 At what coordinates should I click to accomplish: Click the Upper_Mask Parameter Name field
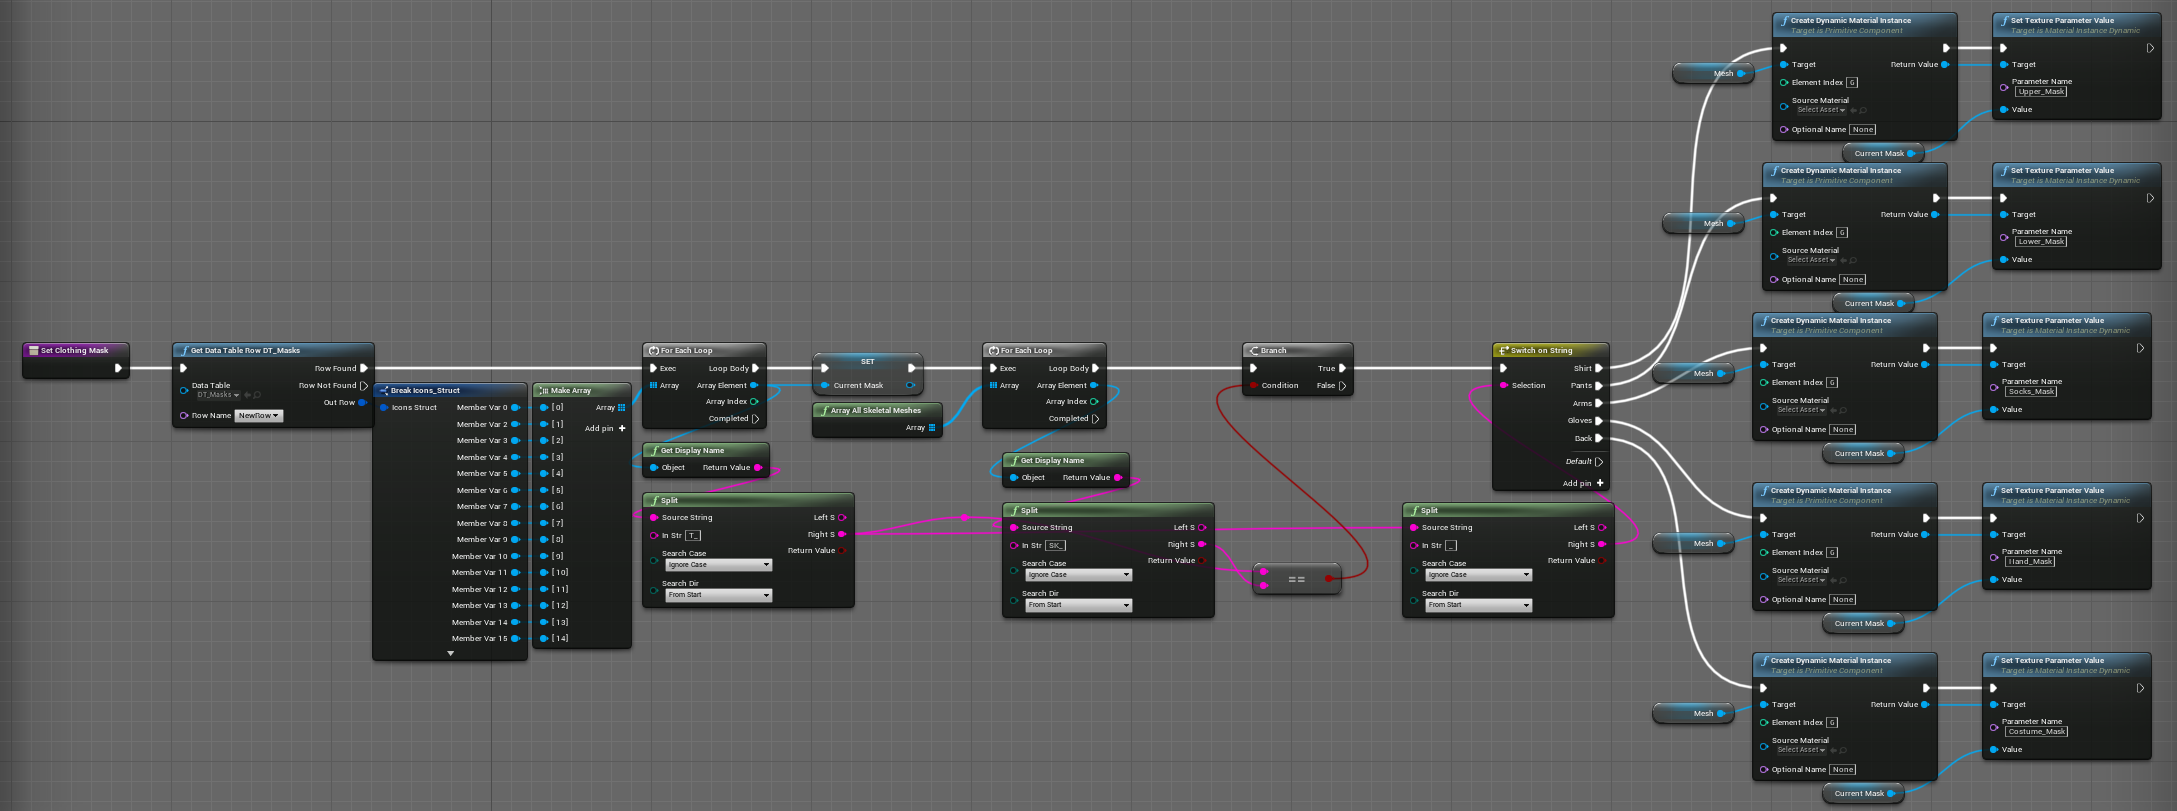[2041, 91]
